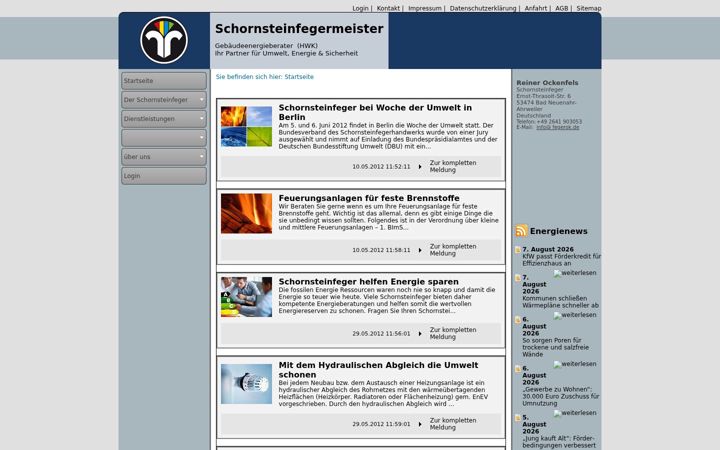The image size is (720, 450).
Task: Open weiterlesen image under So sorgen Poren news
Action: point(575,364)
